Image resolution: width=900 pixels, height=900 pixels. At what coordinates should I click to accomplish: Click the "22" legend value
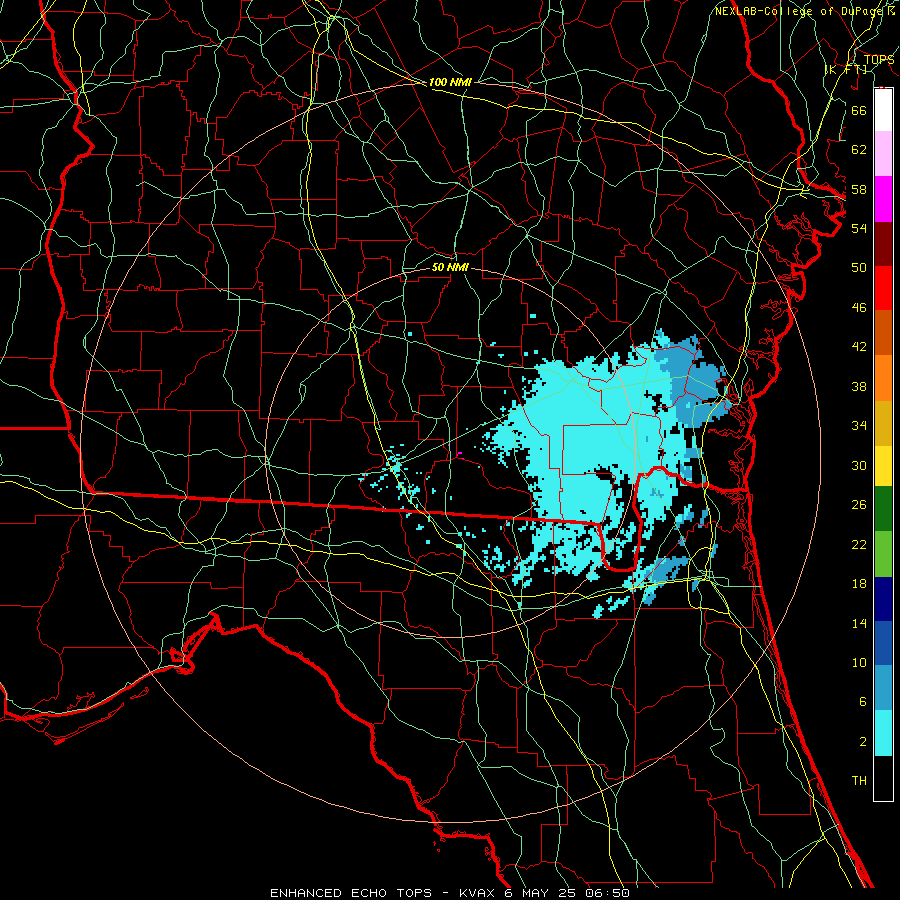point(859,544)
